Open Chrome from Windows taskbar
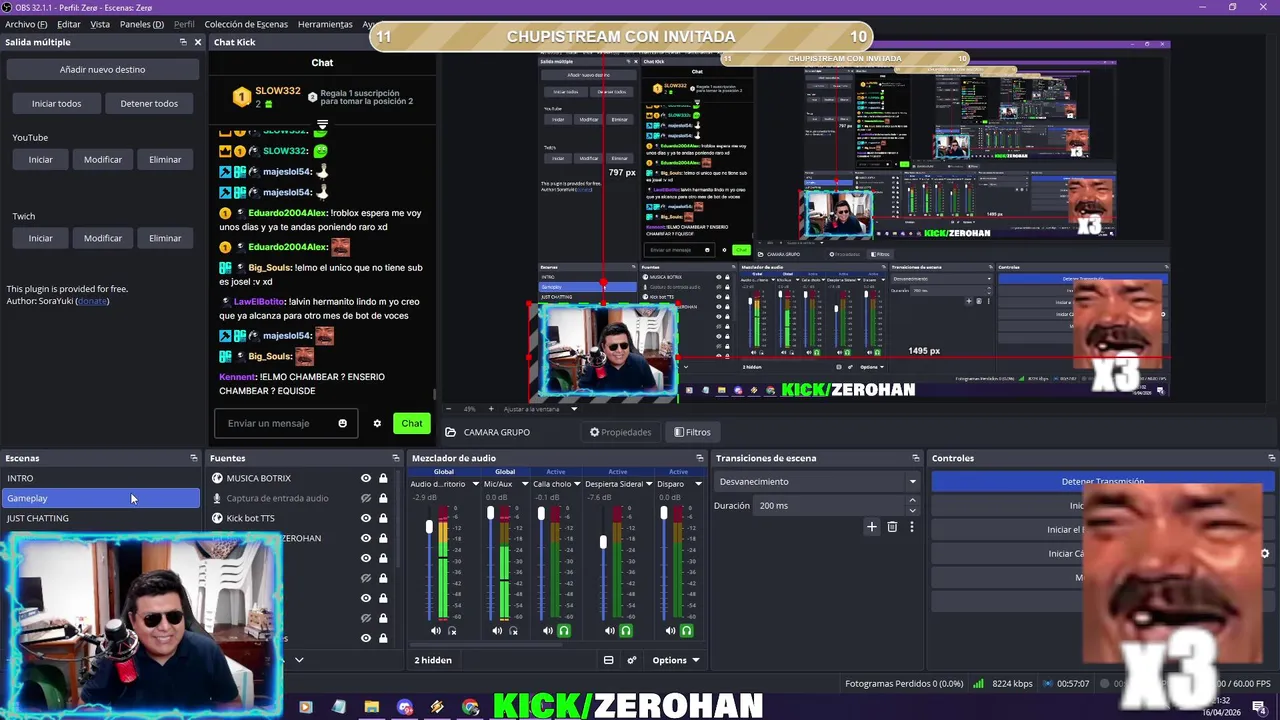 tap(471, 707)
